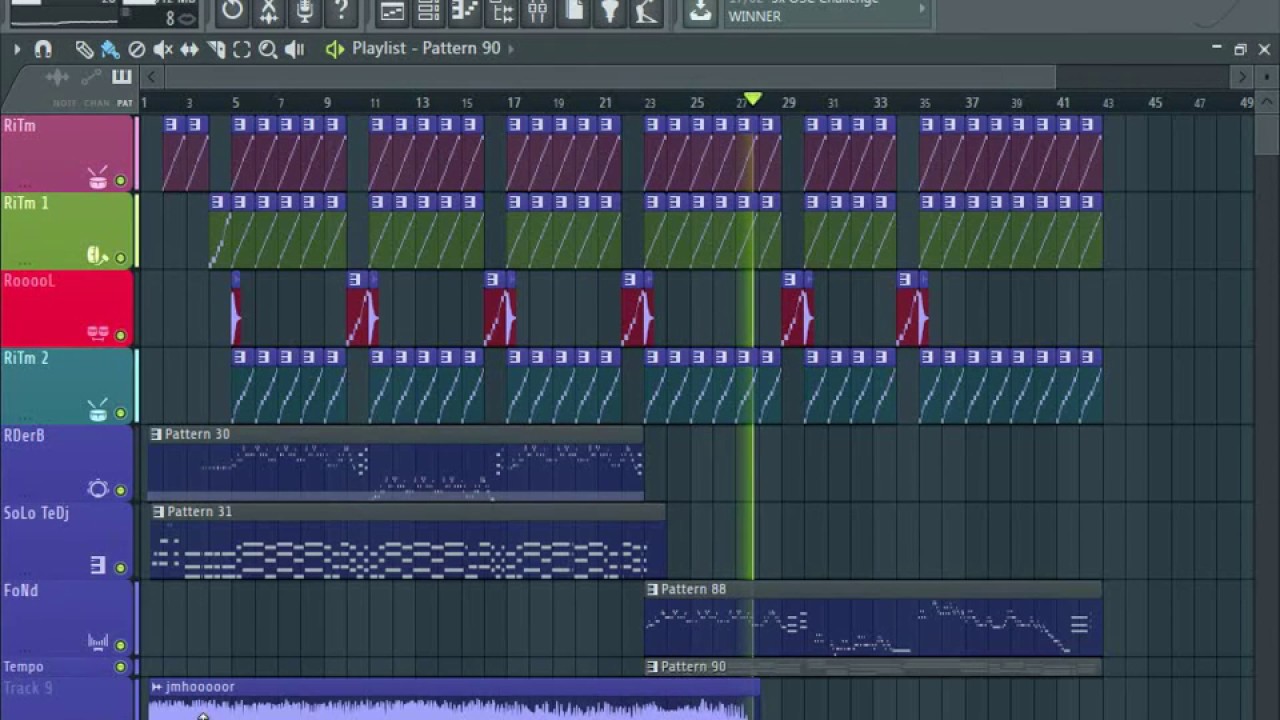Mute the Tempo track

[x=121, y=667]
